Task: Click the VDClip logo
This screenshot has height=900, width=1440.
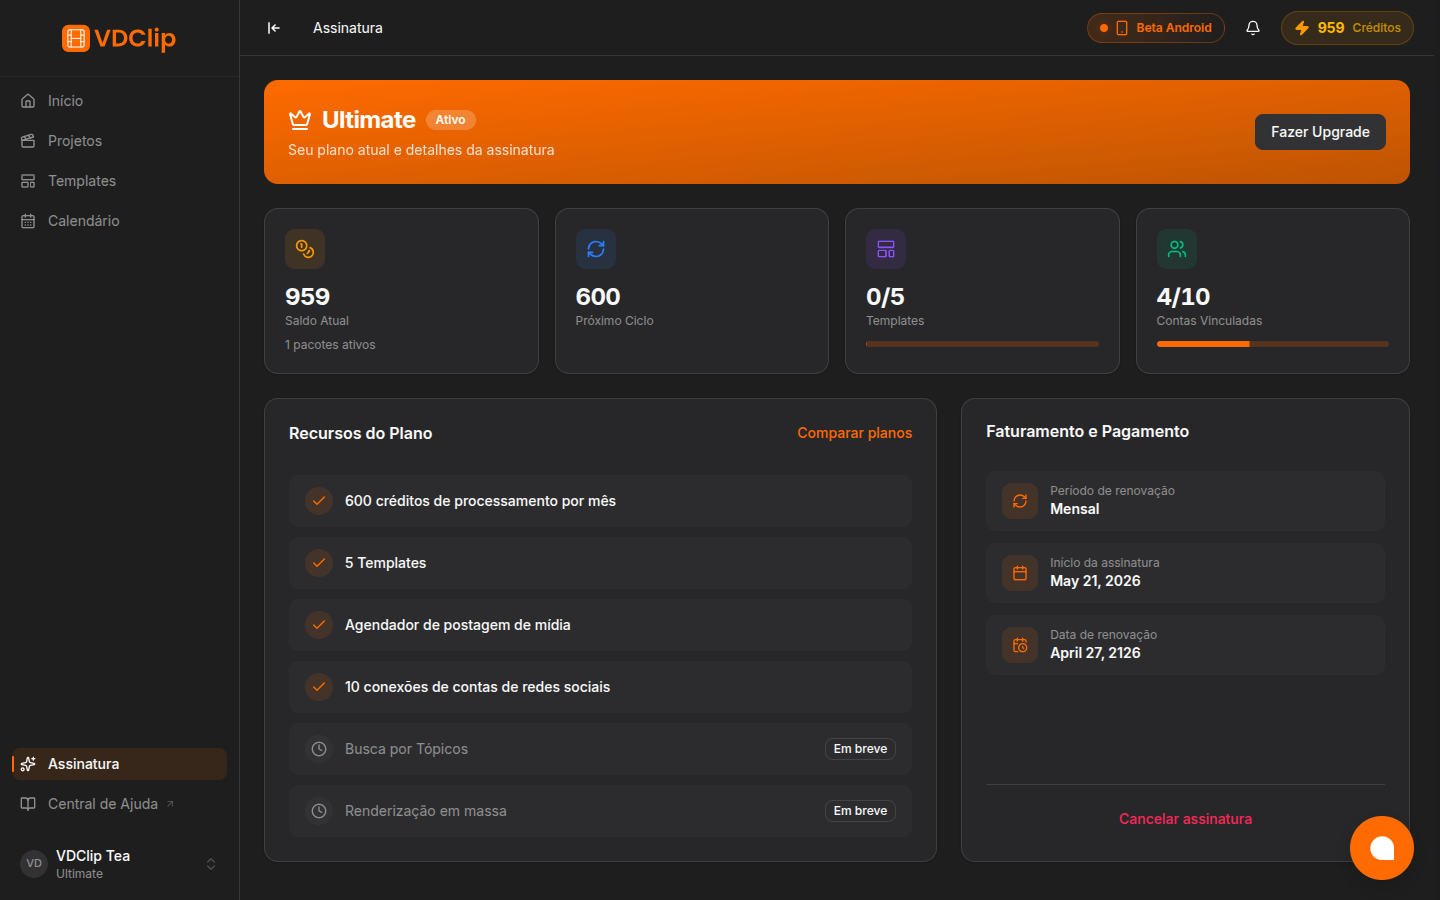Action: (x=119, y=38)
